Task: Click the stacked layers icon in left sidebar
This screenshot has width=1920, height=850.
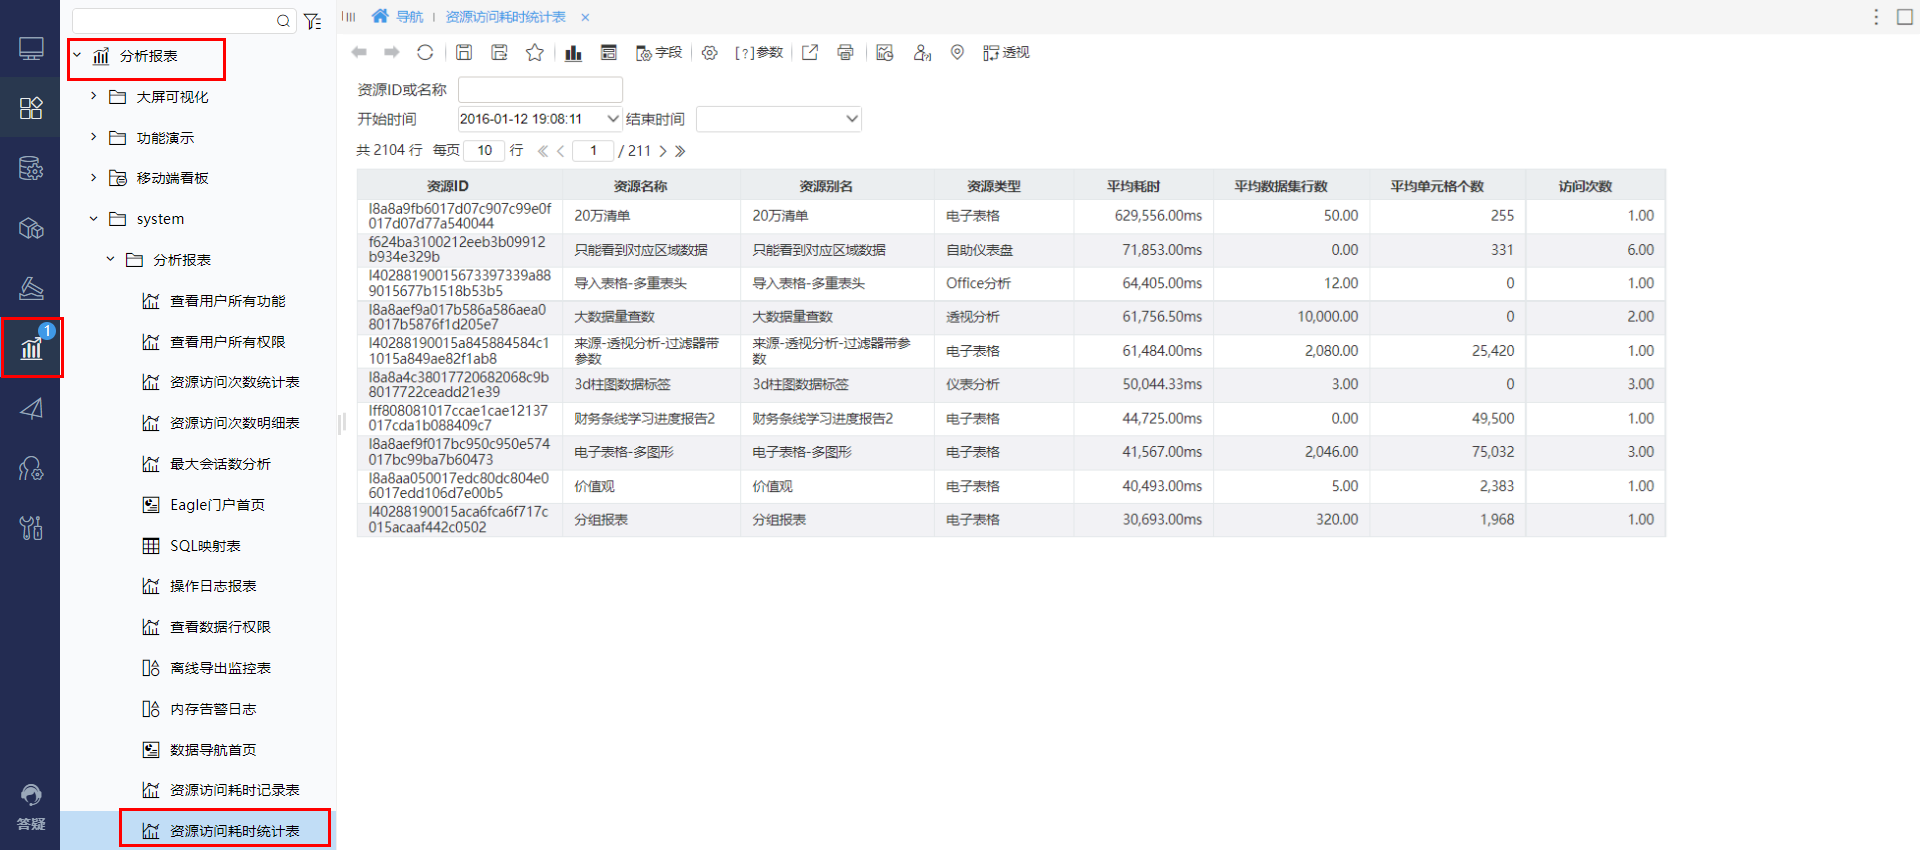Action: pos(31,288)
